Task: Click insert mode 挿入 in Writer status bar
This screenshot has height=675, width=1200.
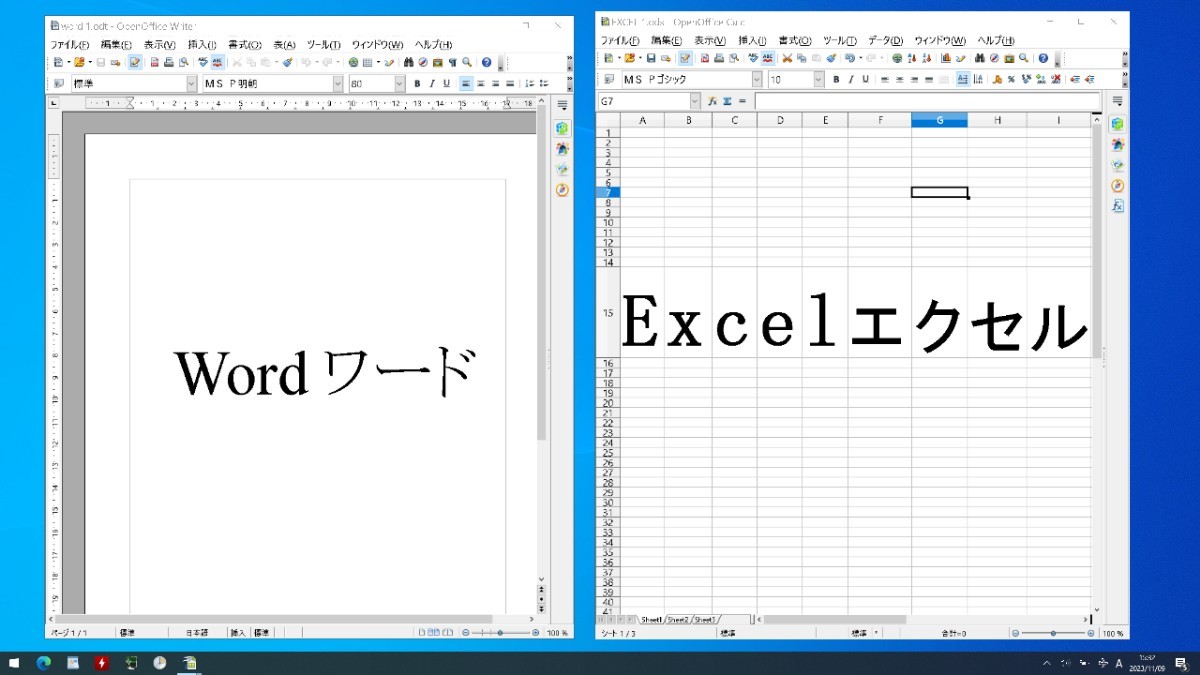Action: 238,633
